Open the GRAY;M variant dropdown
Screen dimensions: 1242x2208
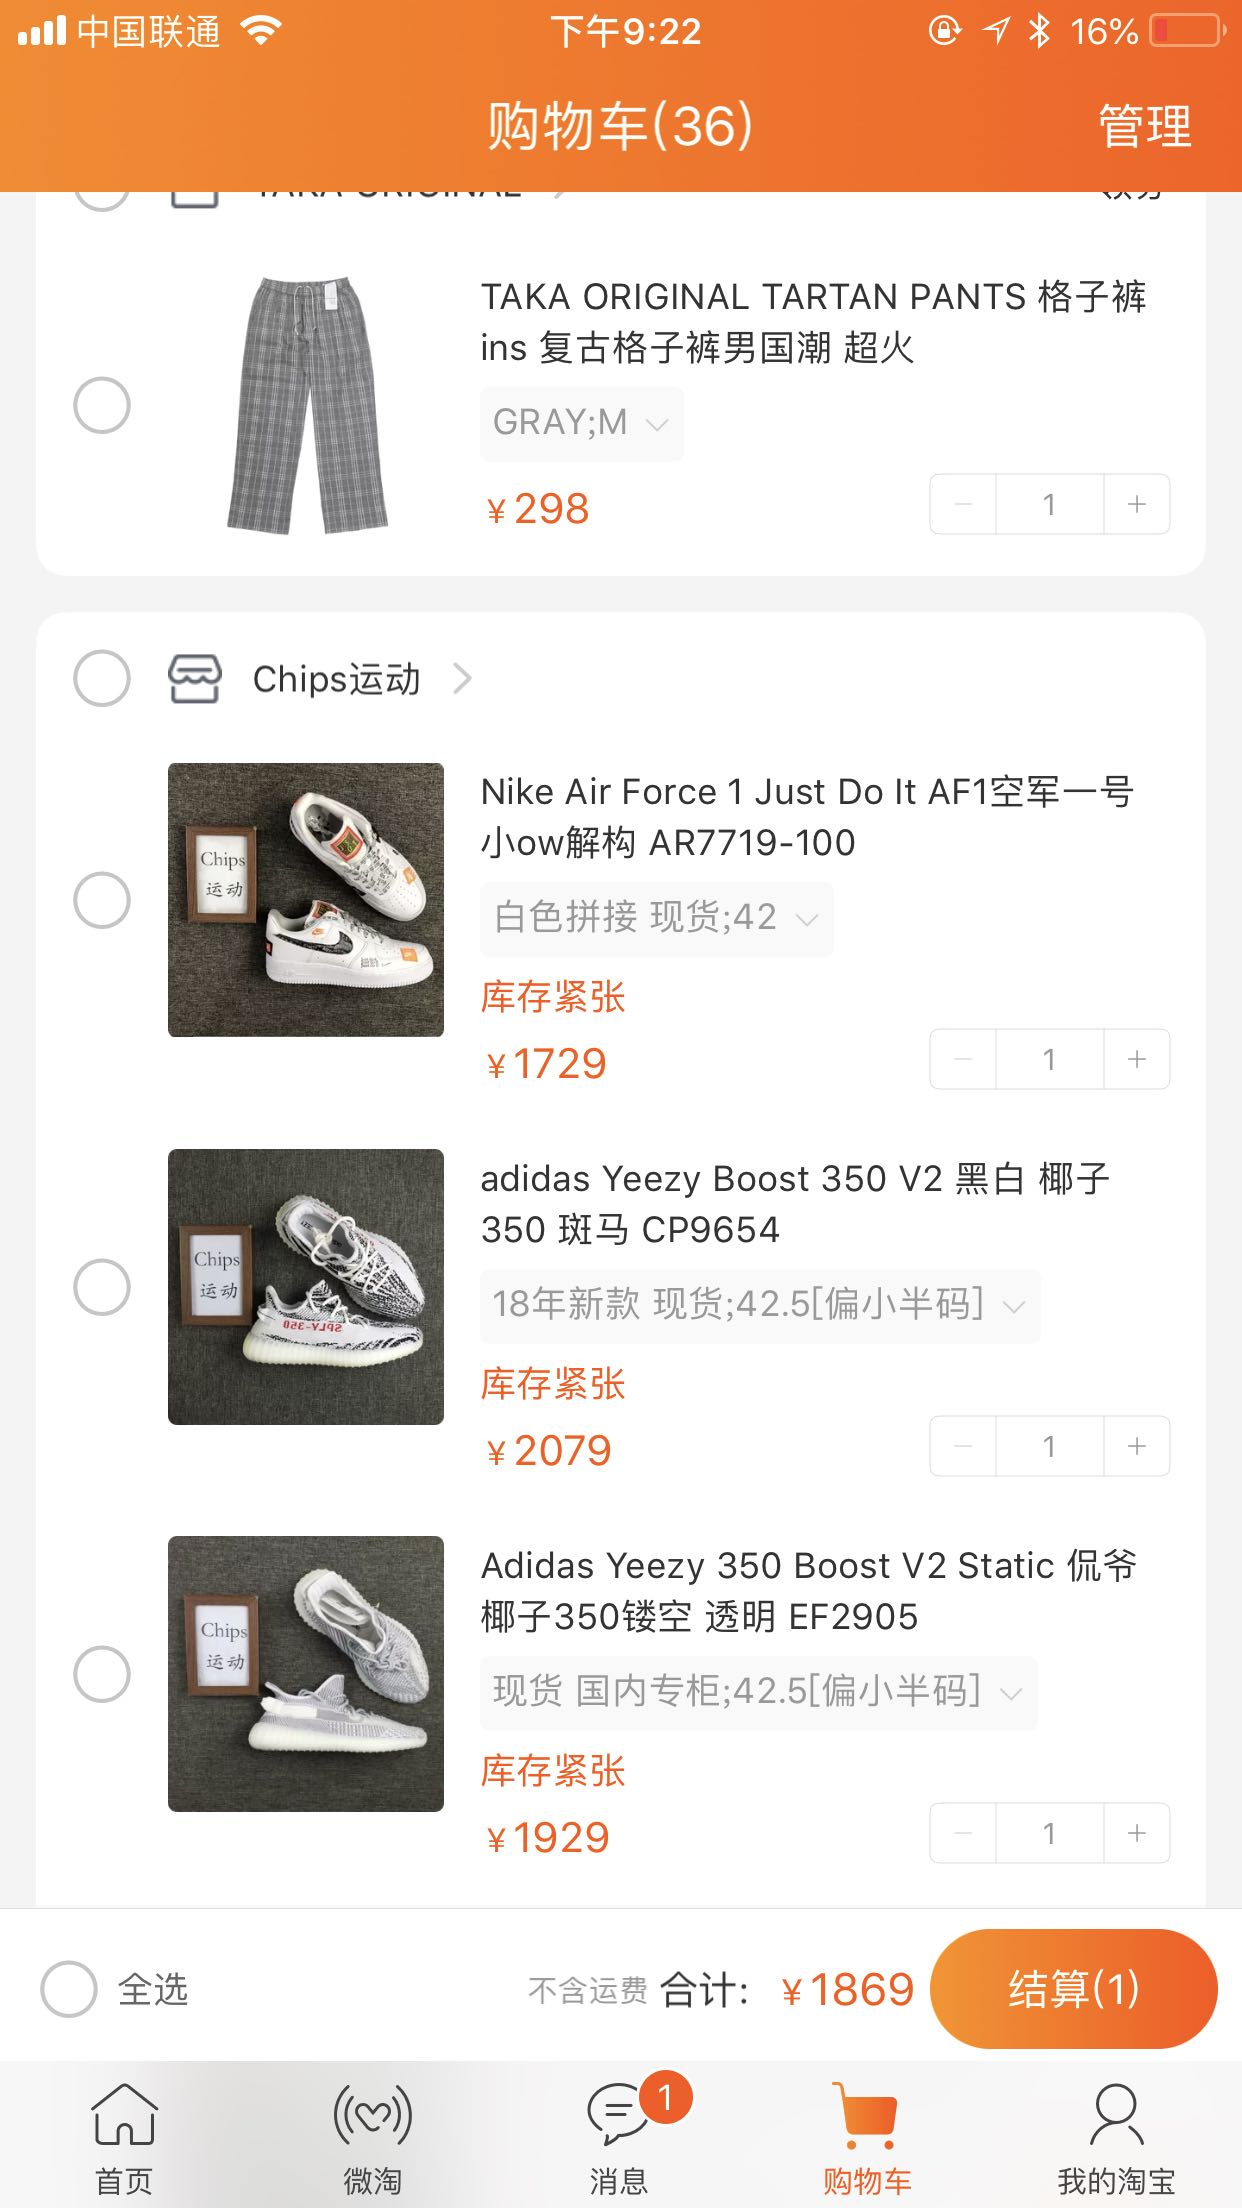(x=581, y=423)
